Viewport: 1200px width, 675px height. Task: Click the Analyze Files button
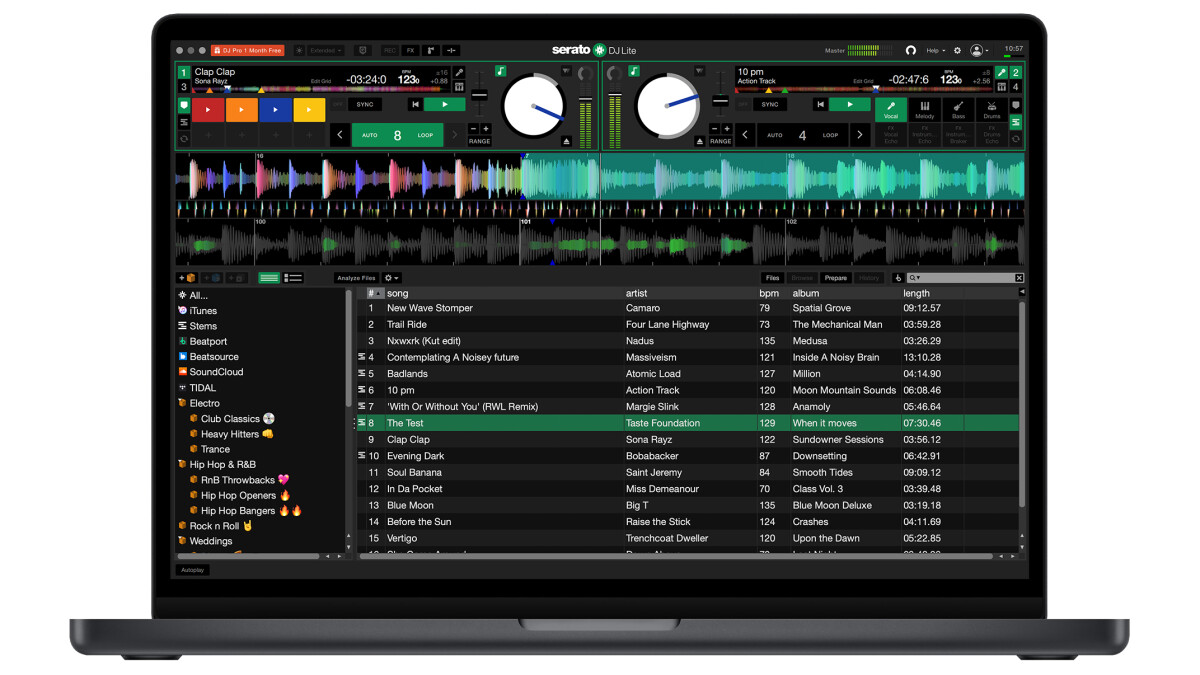tap(355, 278)
